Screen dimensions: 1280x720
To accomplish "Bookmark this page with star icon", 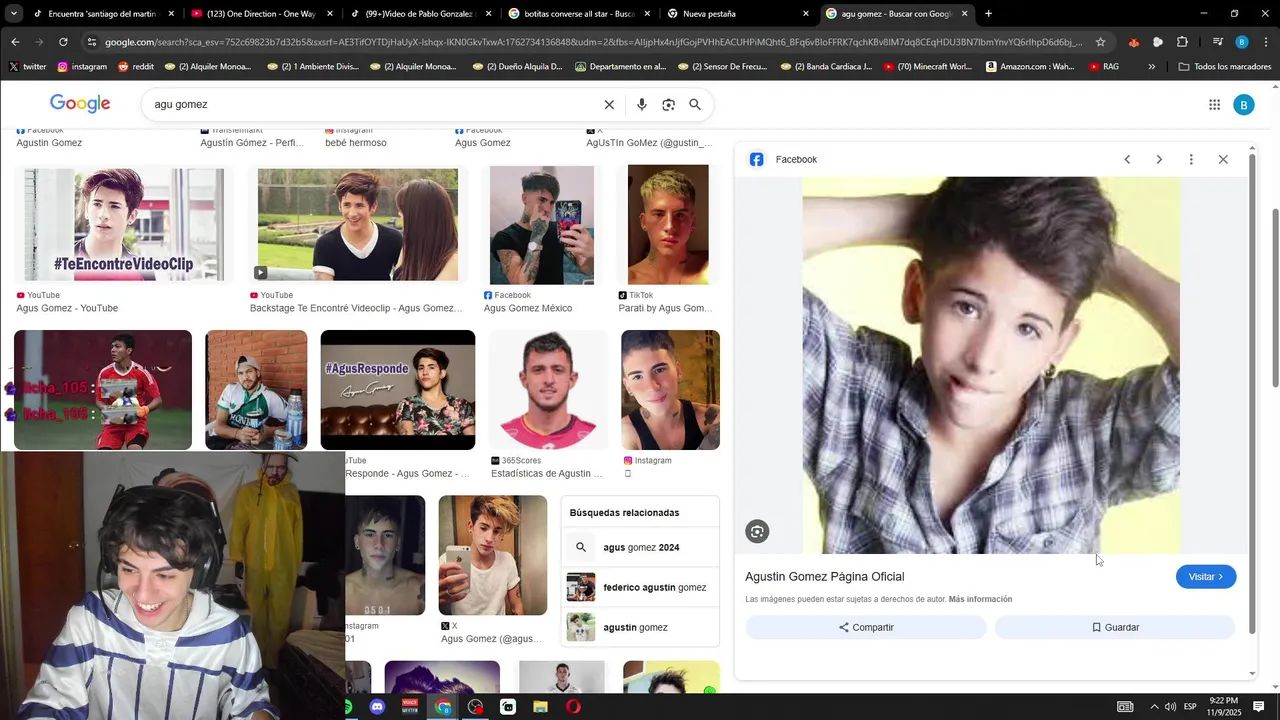I will [x=1100, y=42].
